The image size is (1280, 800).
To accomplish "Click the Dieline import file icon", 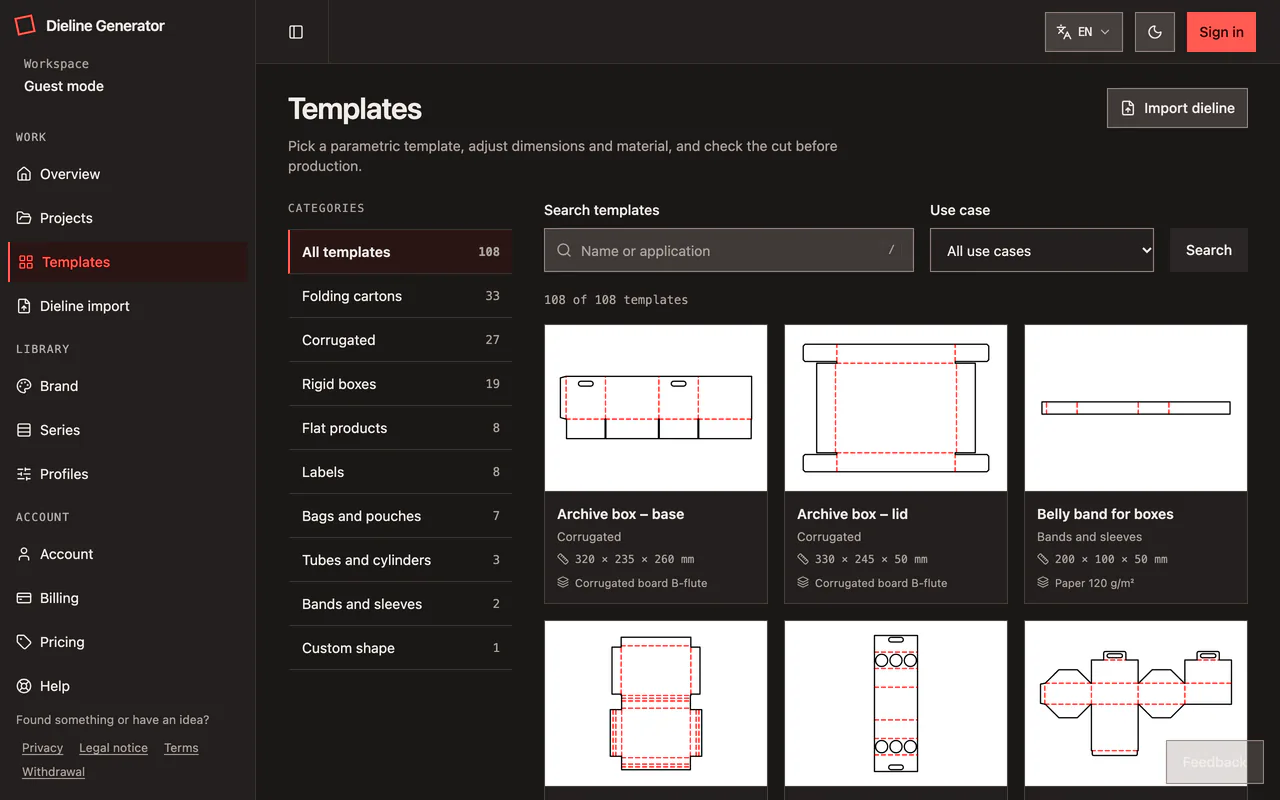I will [x=24, y=306].
